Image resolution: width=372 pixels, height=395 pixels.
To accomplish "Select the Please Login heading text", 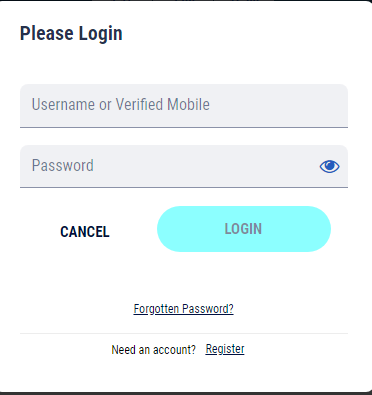I will [71, 34].
